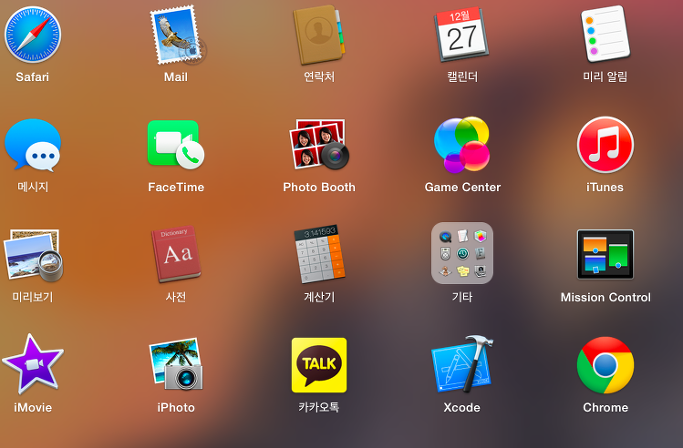Open the iTunes music note icon
This screenshot has width=683, height=448.
click(x=605, y=144)
